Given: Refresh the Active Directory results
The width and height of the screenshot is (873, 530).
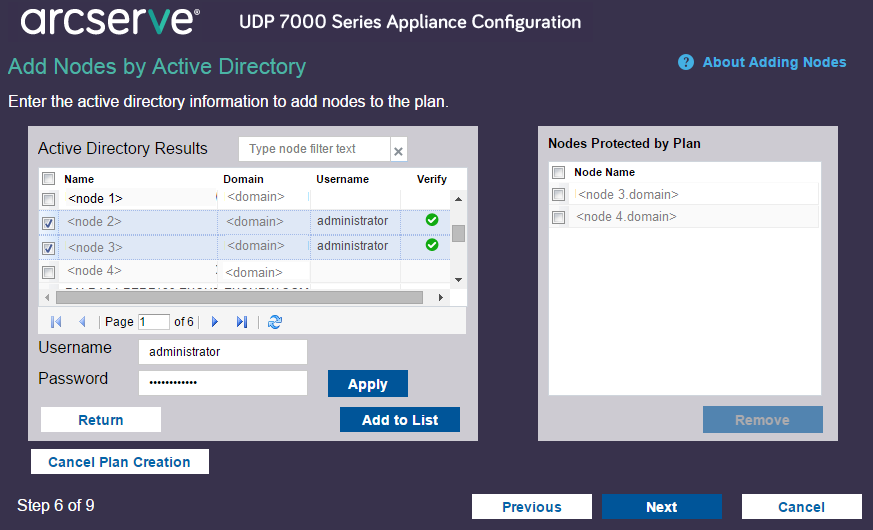Looking at the screenshot, I should (275, 322).
